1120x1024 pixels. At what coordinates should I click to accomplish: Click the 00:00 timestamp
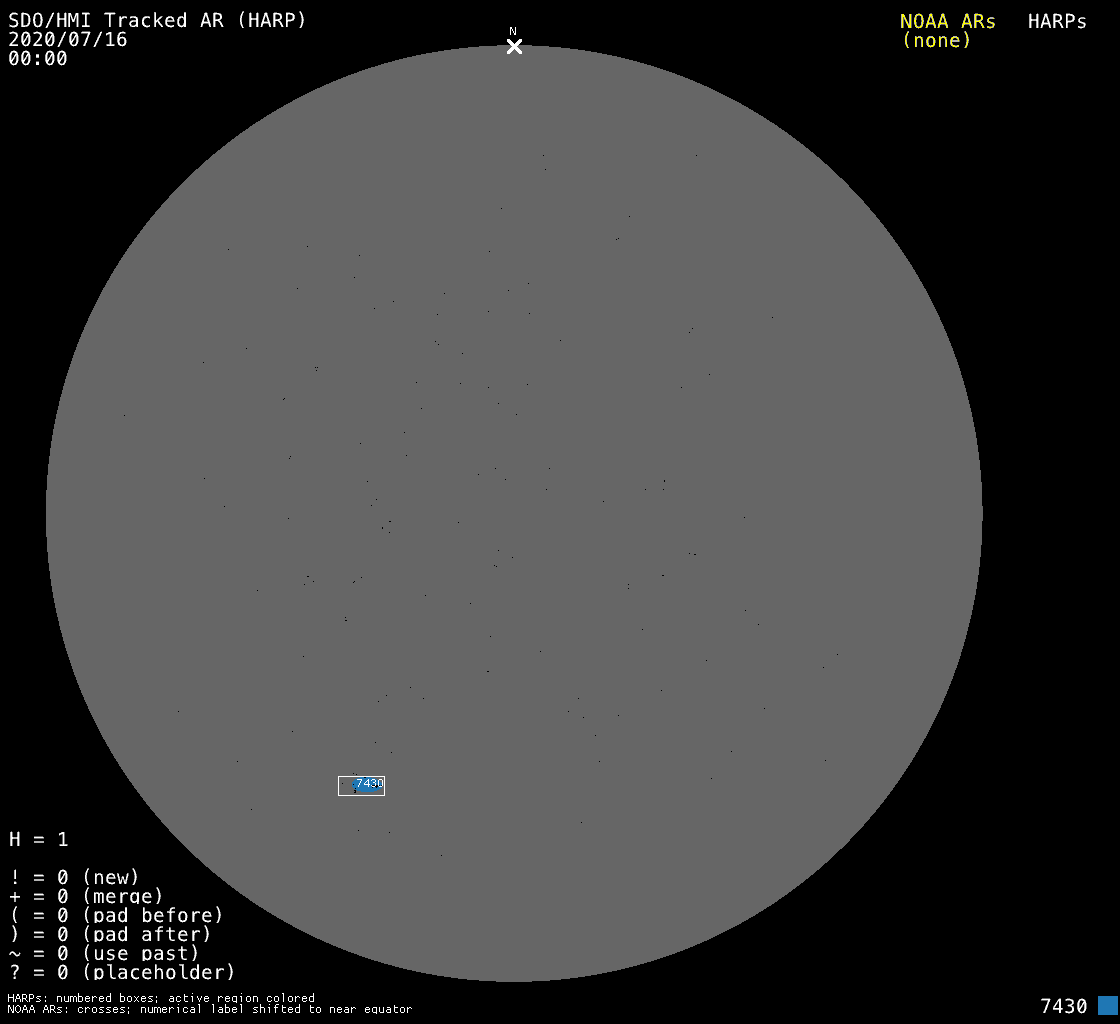[38, 58]
